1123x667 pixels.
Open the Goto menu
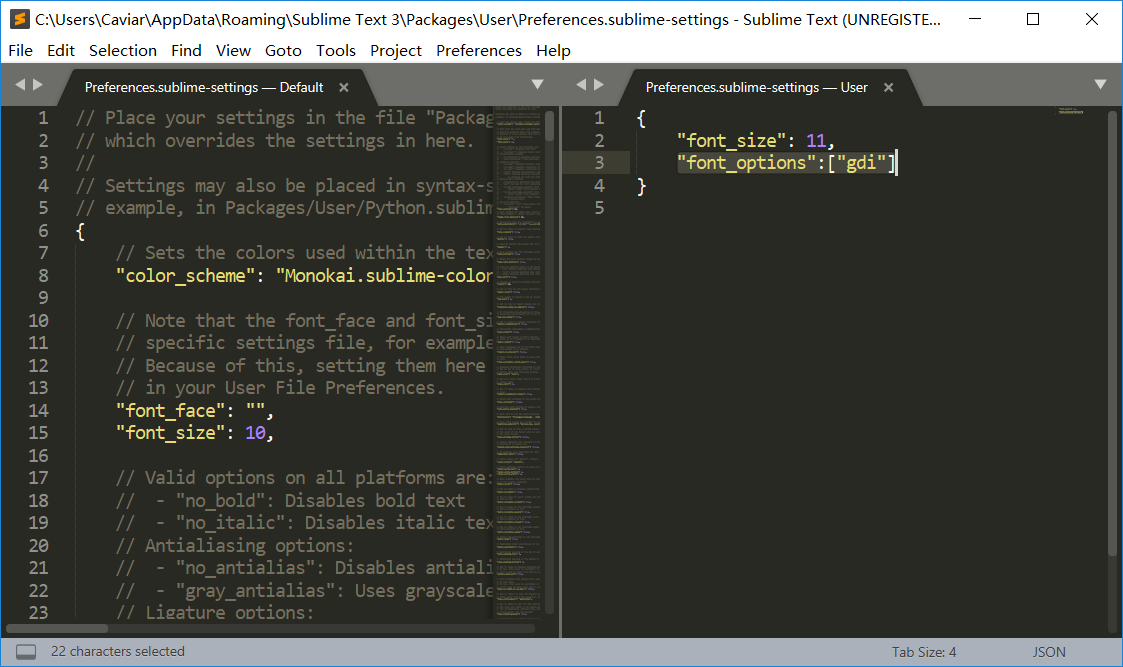(283, 51)
